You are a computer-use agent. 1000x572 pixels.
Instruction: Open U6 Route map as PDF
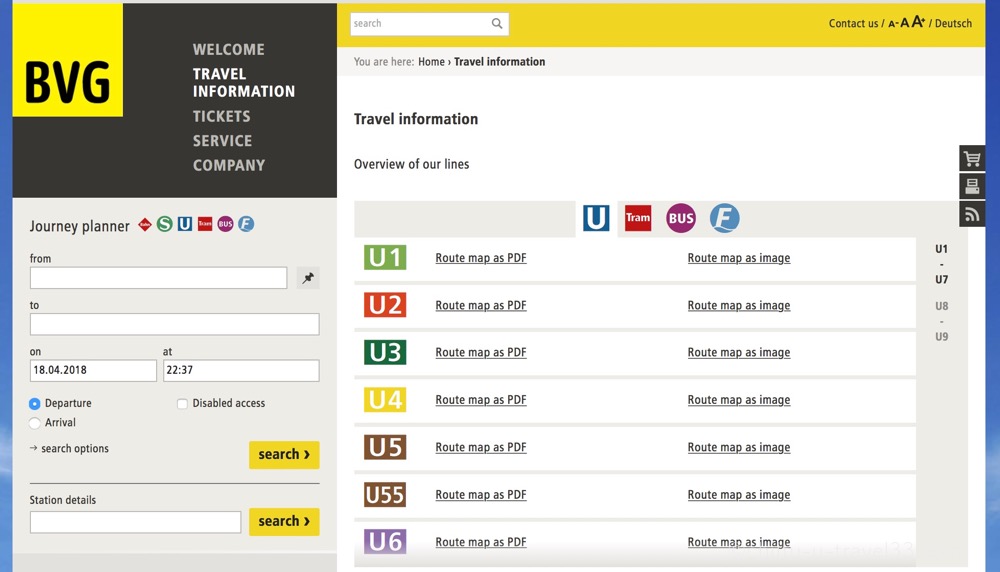tap(481, 542)
